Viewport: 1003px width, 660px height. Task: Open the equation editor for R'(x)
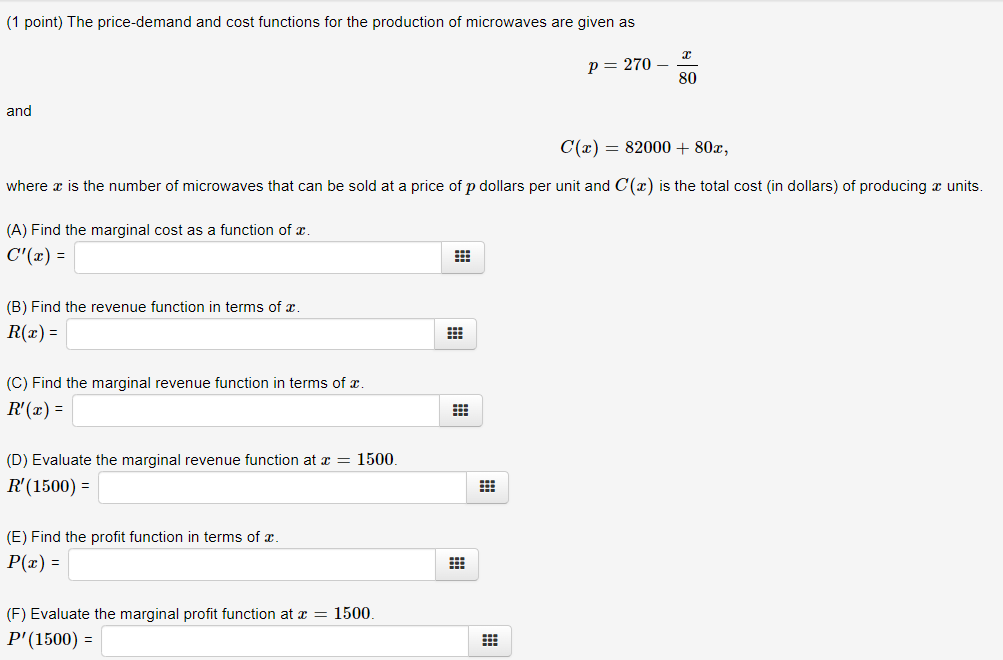pos(460,410)
